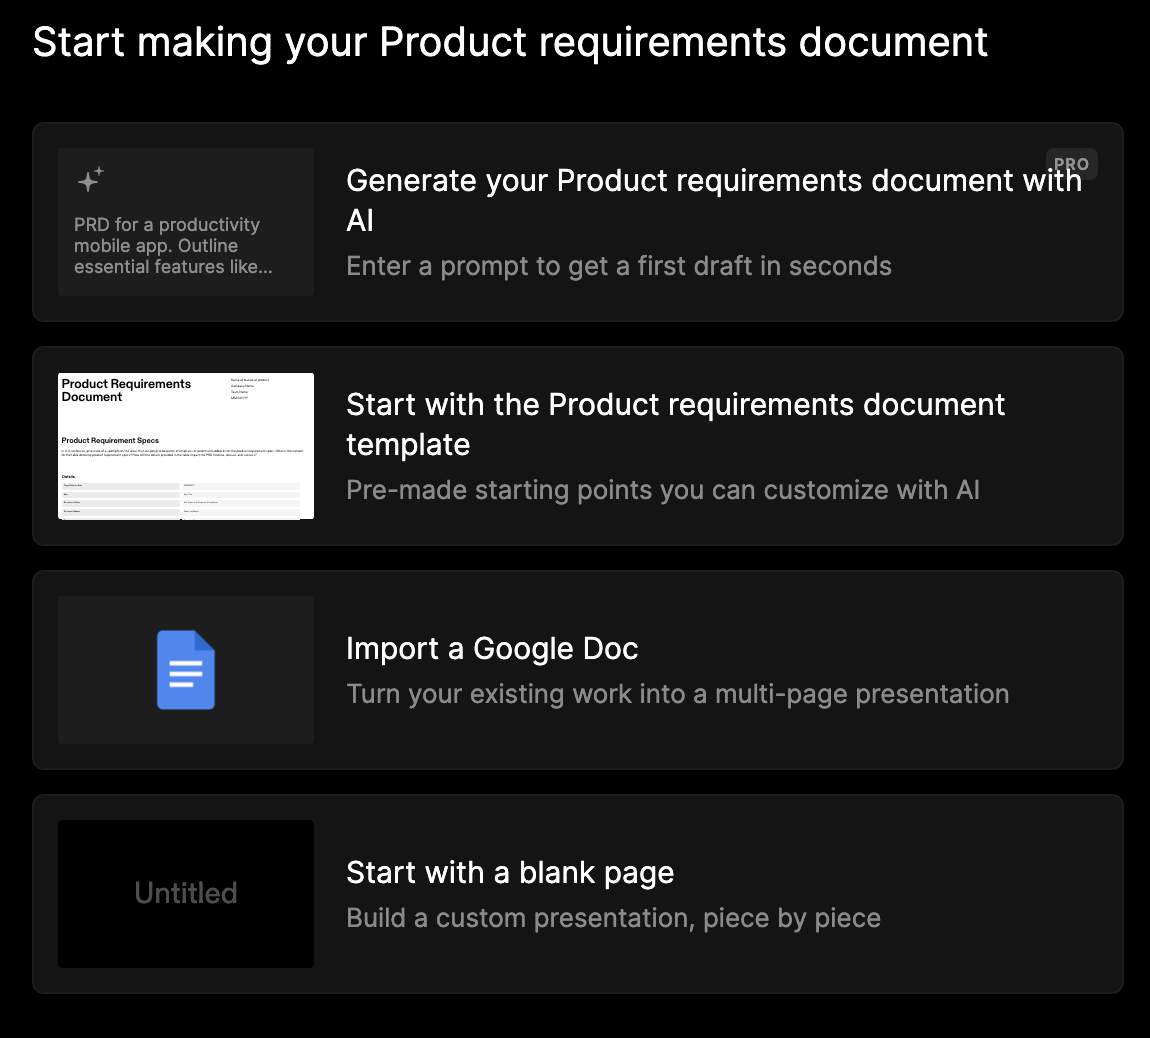Click 'Product Requirement Specs' heading in template preview

(110, 440)
